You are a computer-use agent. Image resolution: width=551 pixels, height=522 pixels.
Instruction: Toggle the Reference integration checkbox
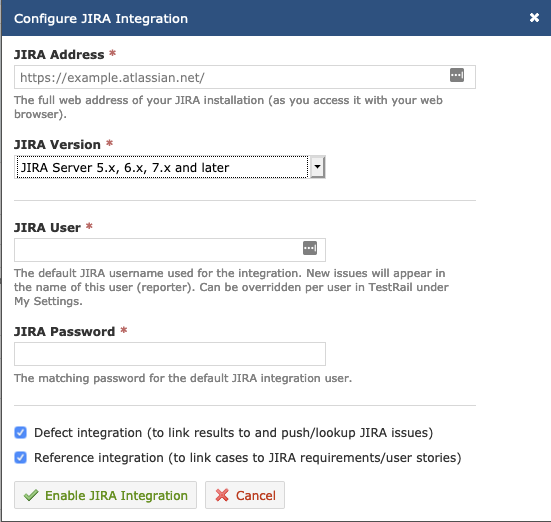coord(20,458)
